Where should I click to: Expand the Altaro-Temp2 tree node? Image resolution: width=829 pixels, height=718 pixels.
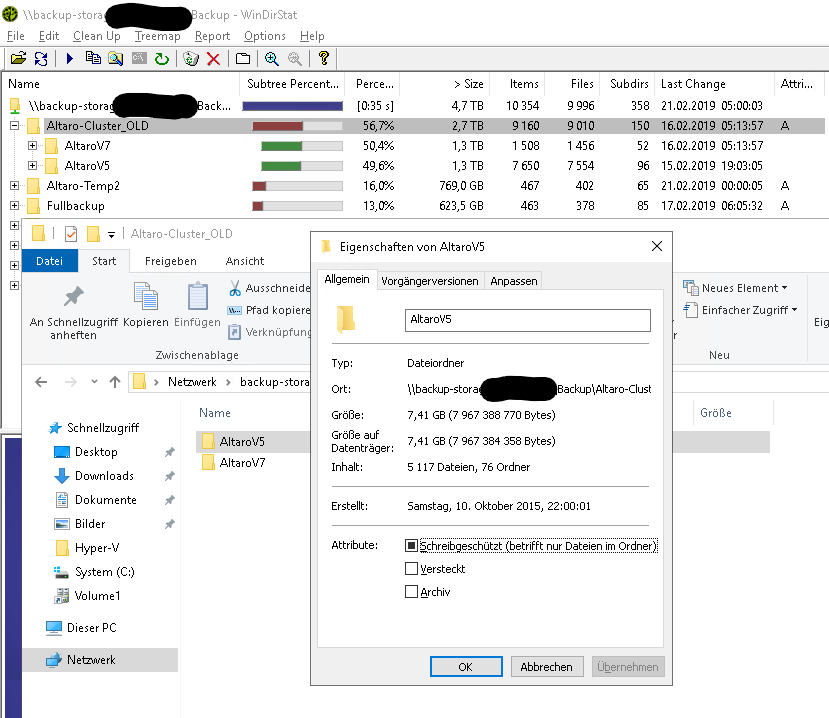(14, 186)
